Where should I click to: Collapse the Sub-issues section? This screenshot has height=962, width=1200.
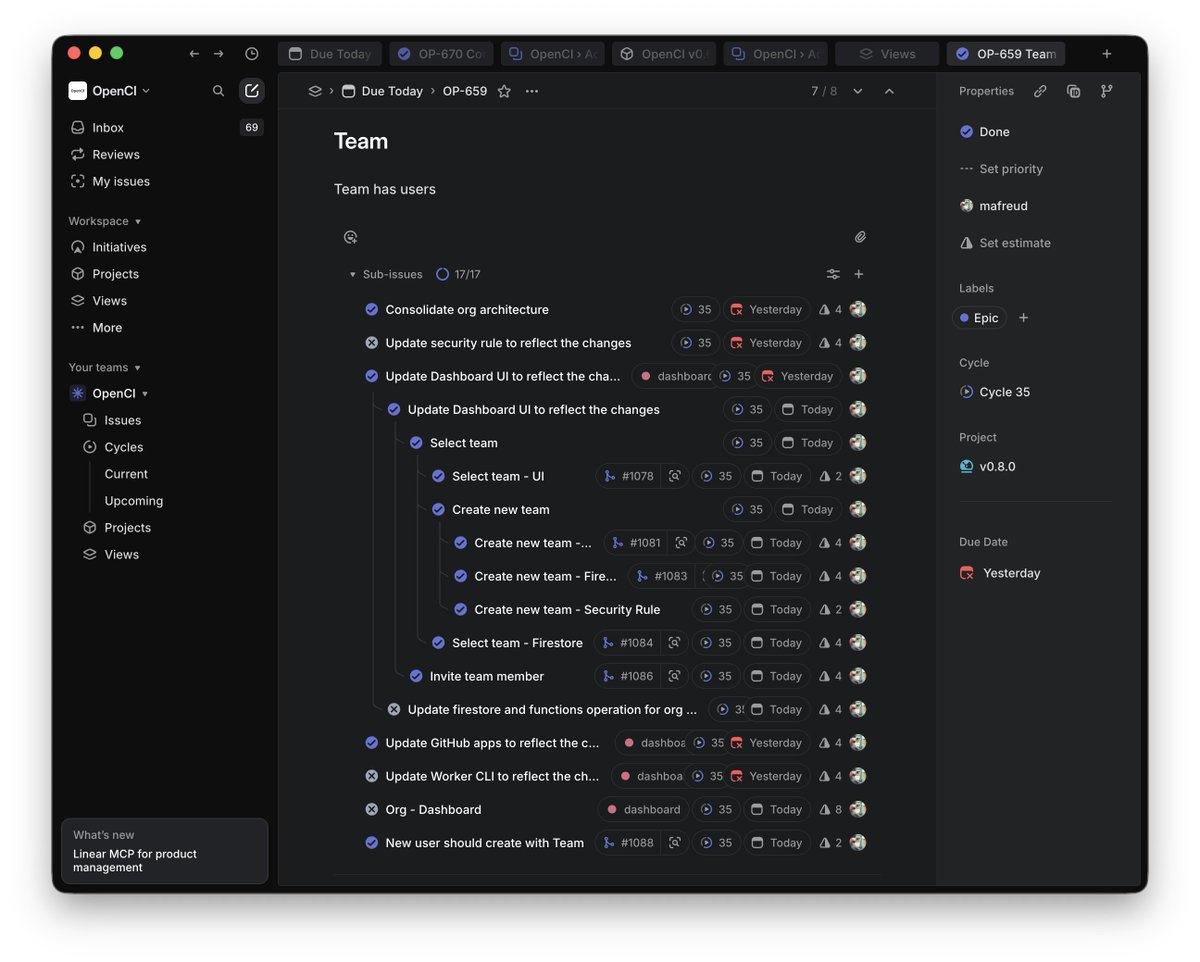(x=352, y=273)
